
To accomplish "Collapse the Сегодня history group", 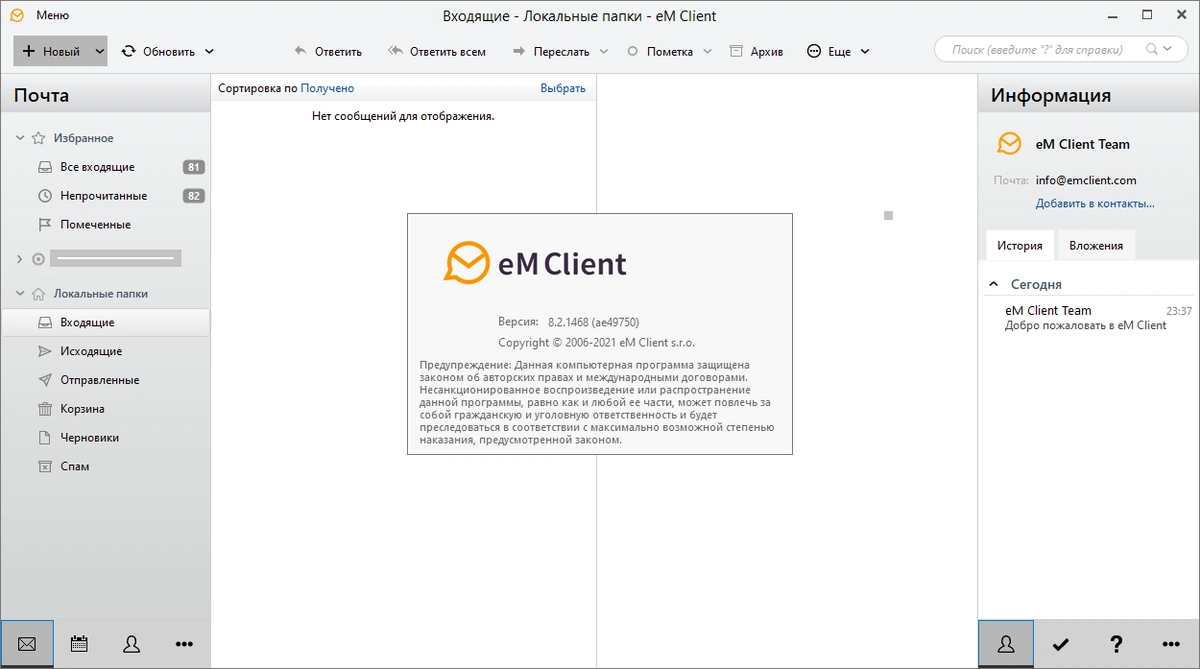I will point(994,285).
